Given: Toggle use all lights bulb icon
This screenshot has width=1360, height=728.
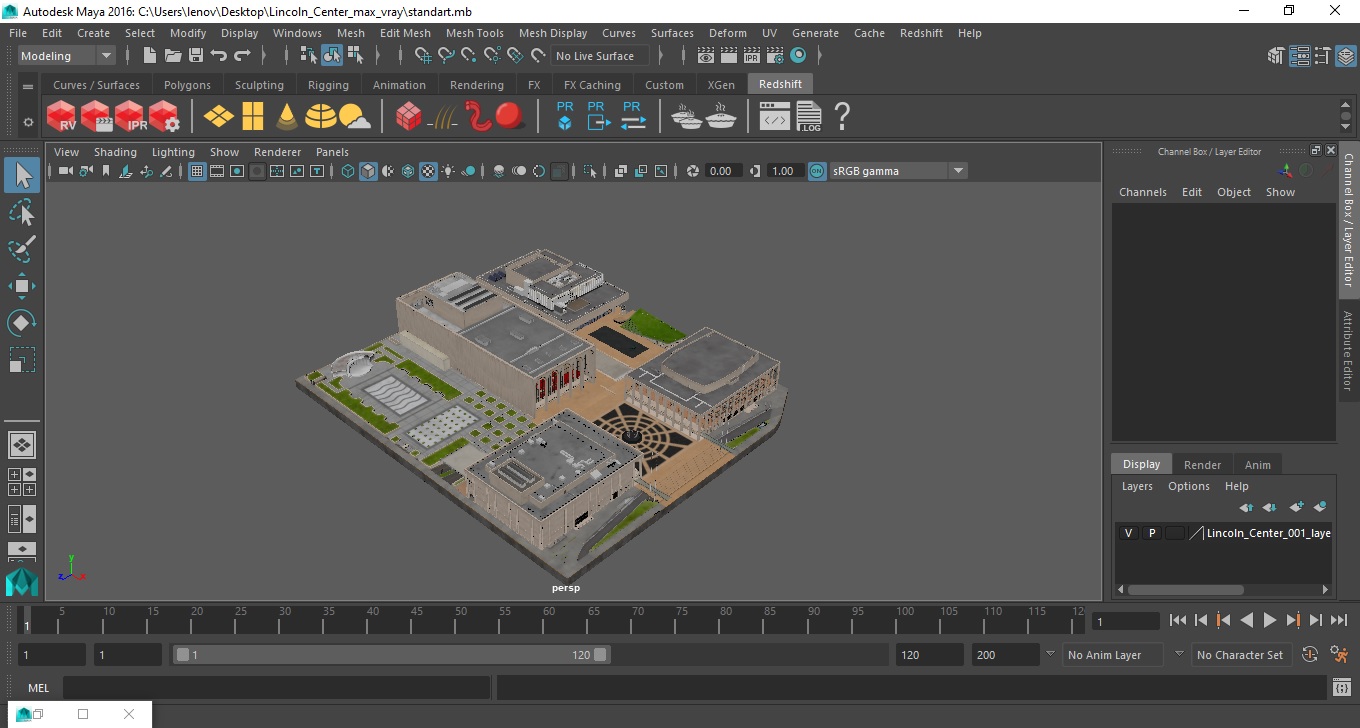Looking at the screenshot, I should tap(448, 171).
